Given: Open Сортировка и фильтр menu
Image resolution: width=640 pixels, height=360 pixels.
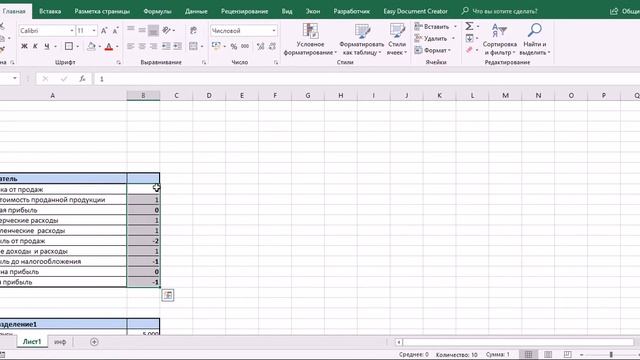Looking at the screenshot, I should [500, 39].
